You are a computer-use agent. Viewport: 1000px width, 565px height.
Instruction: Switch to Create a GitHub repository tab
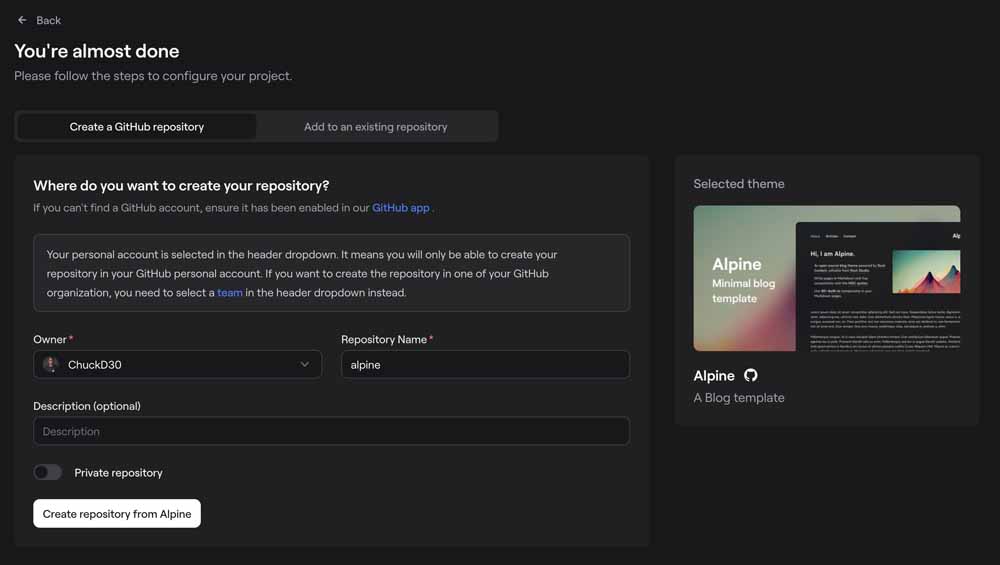136,127
